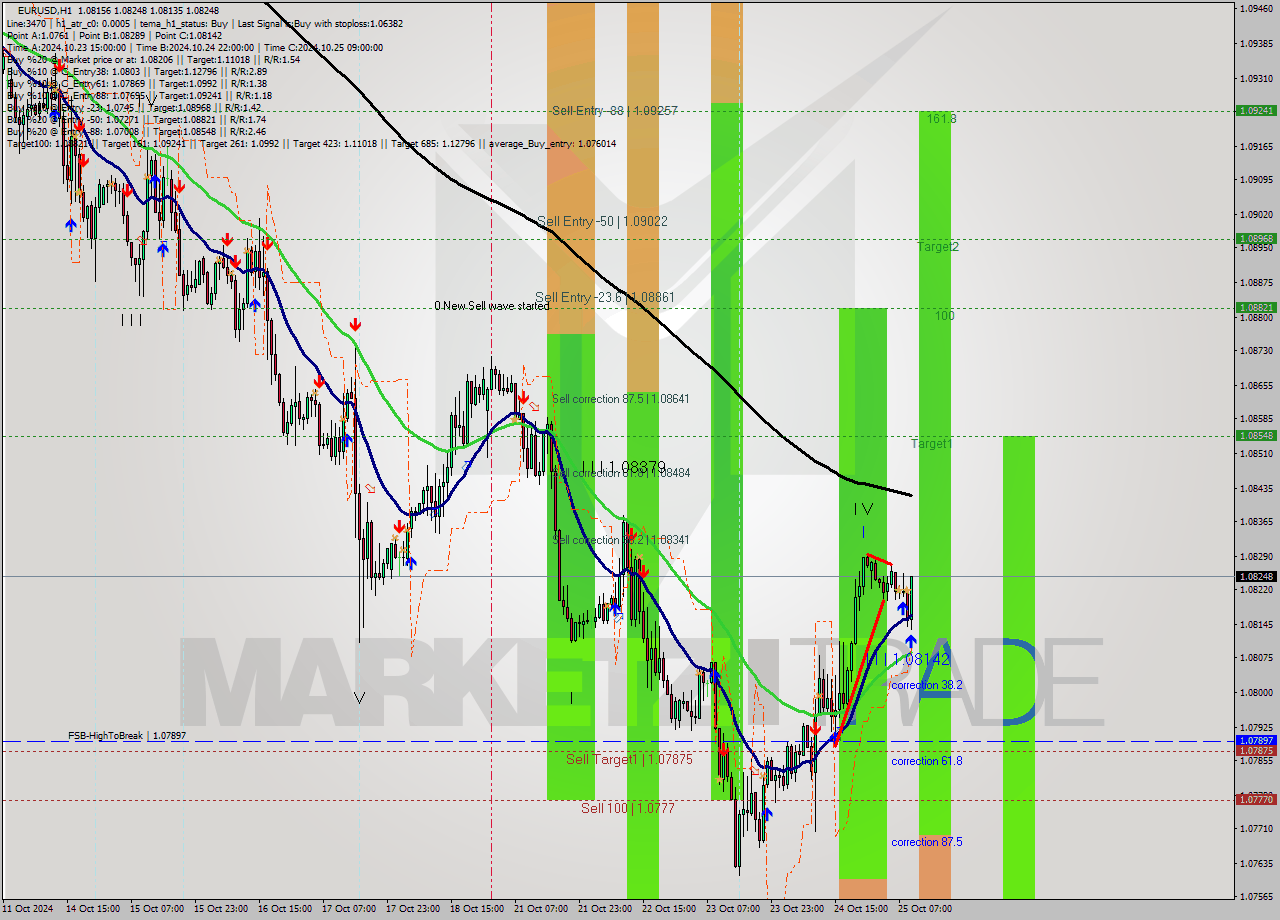This screenshot has width=1280, height=920.
Task: Click the 'average_Buy_entry: 1.076014' text
Action: pyautogui.click(x=553, y=144)
